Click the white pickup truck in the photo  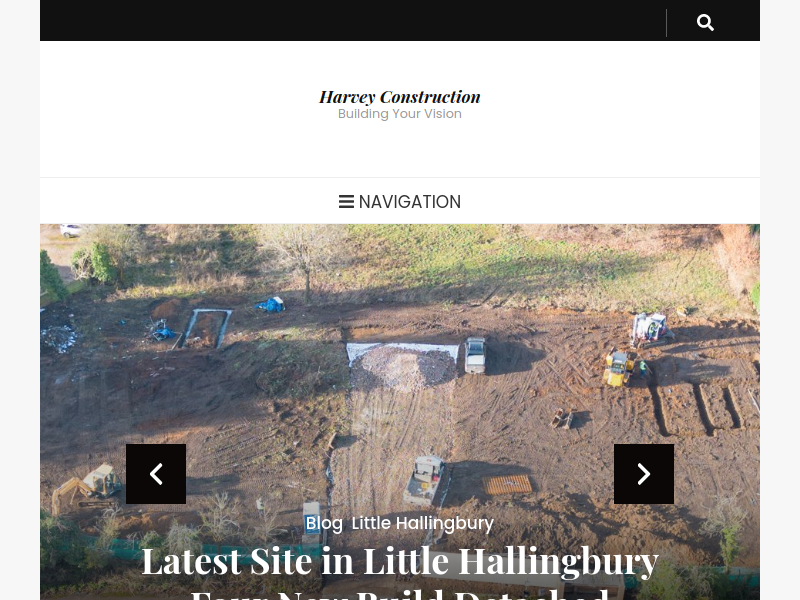475,355
